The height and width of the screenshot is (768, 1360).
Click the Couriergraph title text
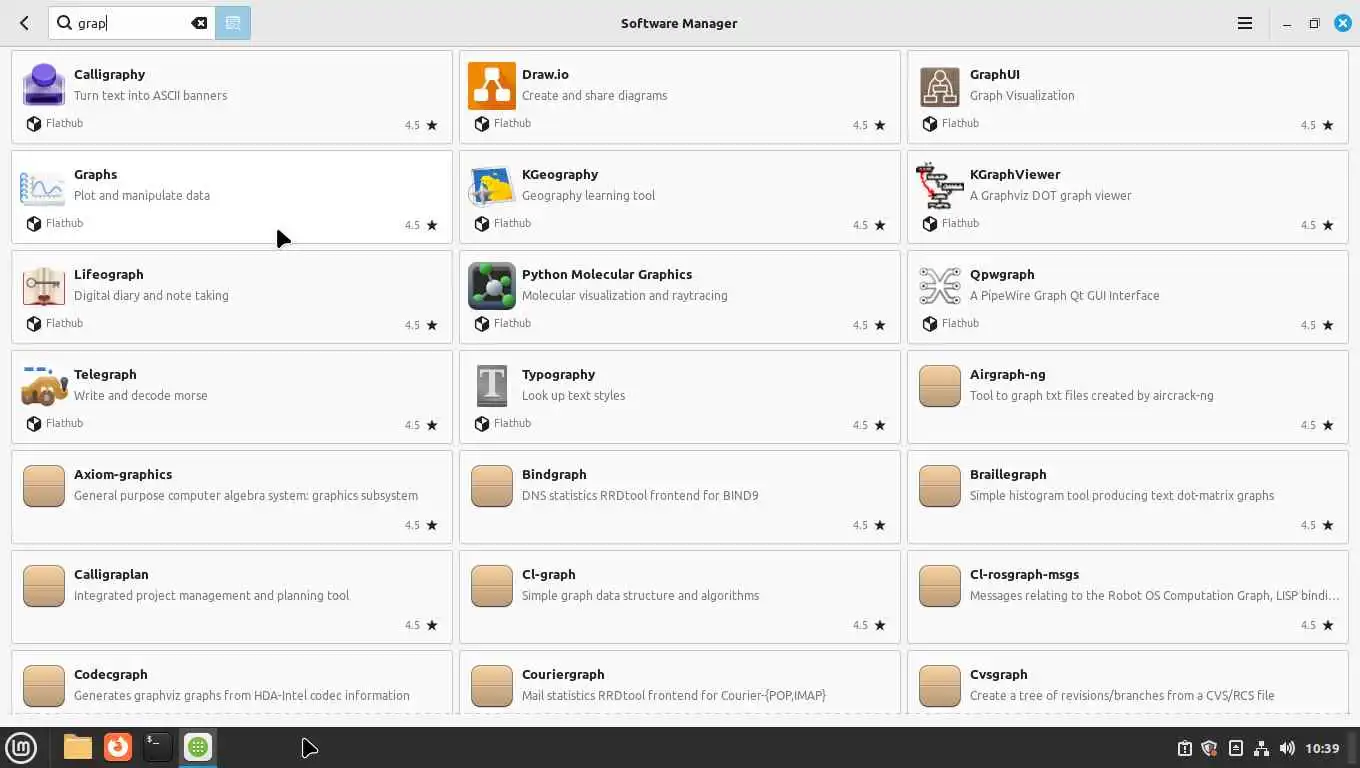563,675
